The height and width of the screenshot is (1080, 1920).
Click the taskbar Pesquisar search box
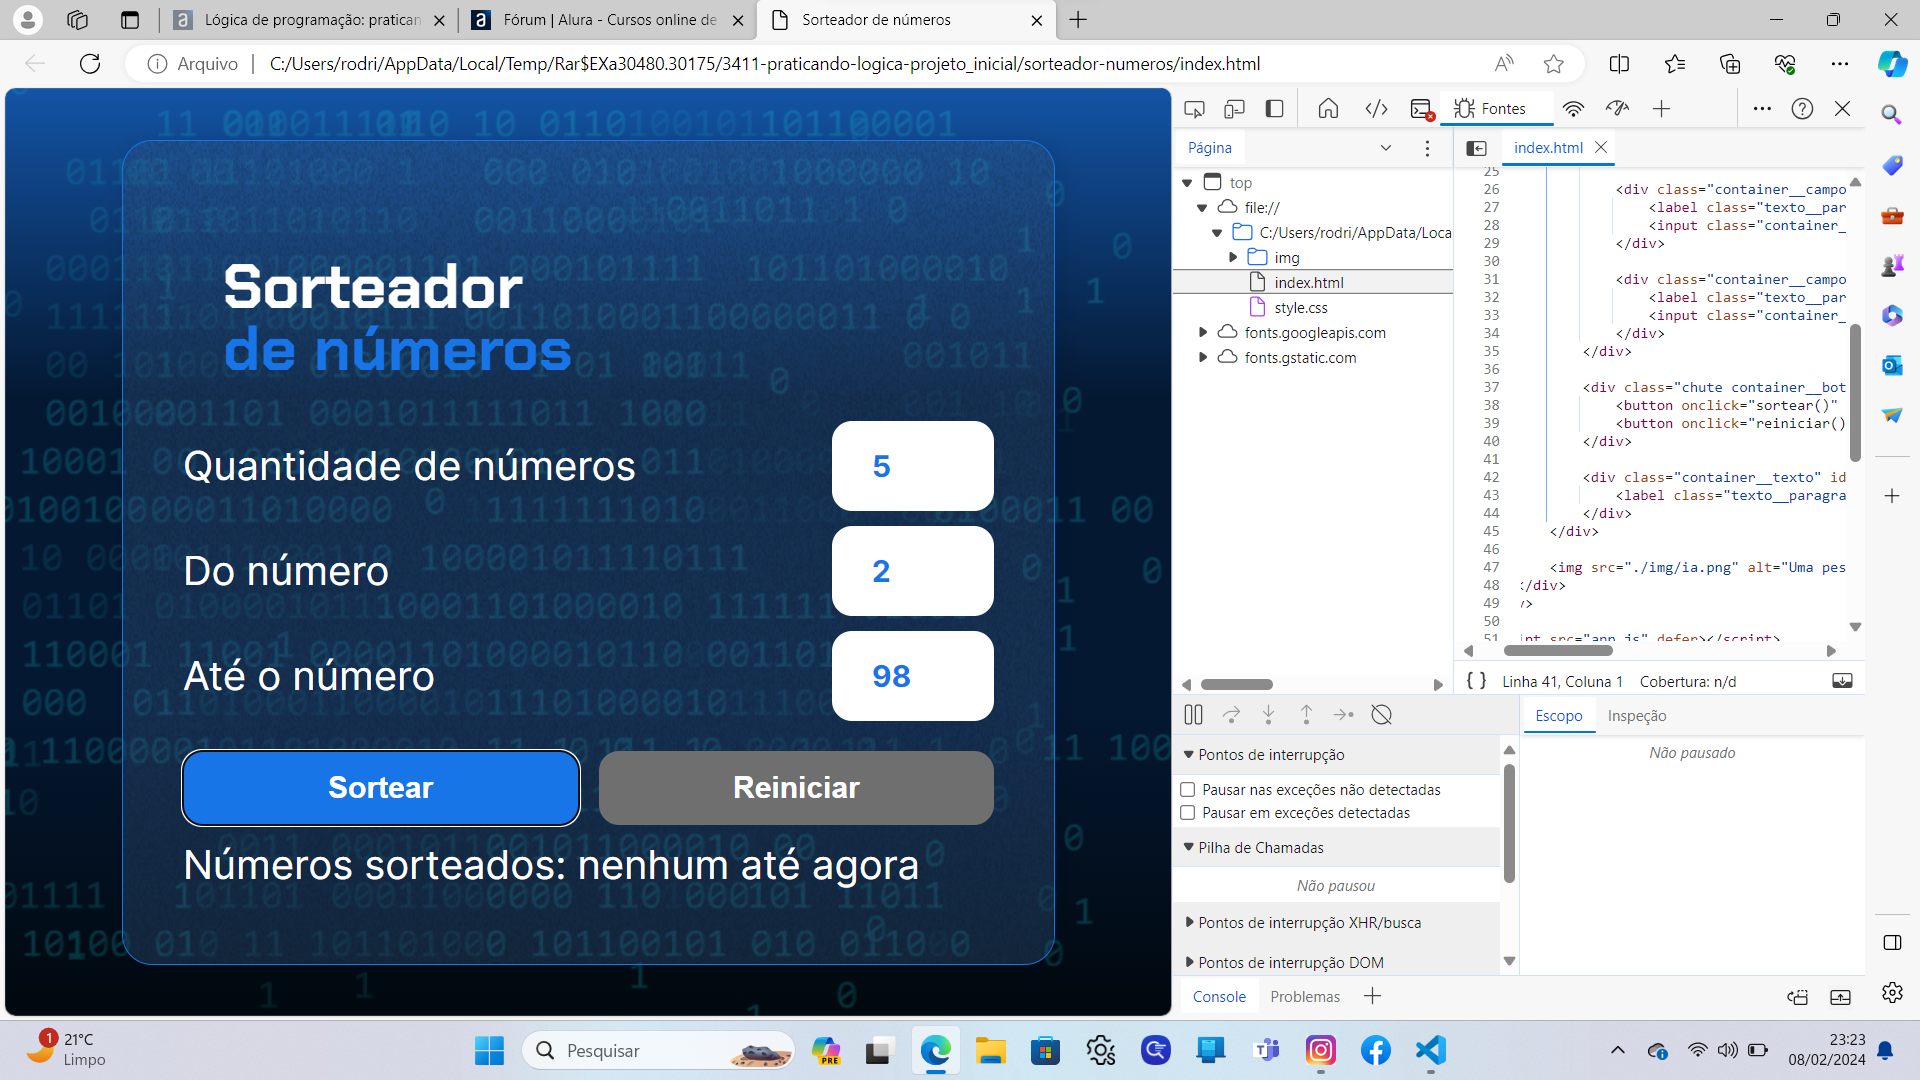coord(658,1050)
